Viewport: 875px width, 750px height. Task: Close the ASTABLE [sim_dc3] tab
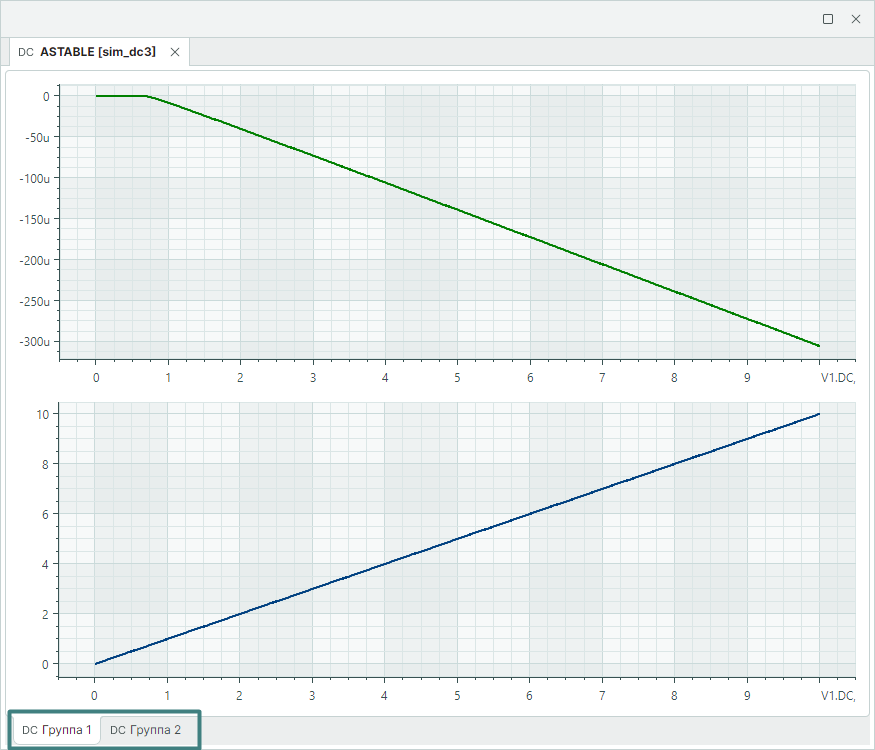175,52
